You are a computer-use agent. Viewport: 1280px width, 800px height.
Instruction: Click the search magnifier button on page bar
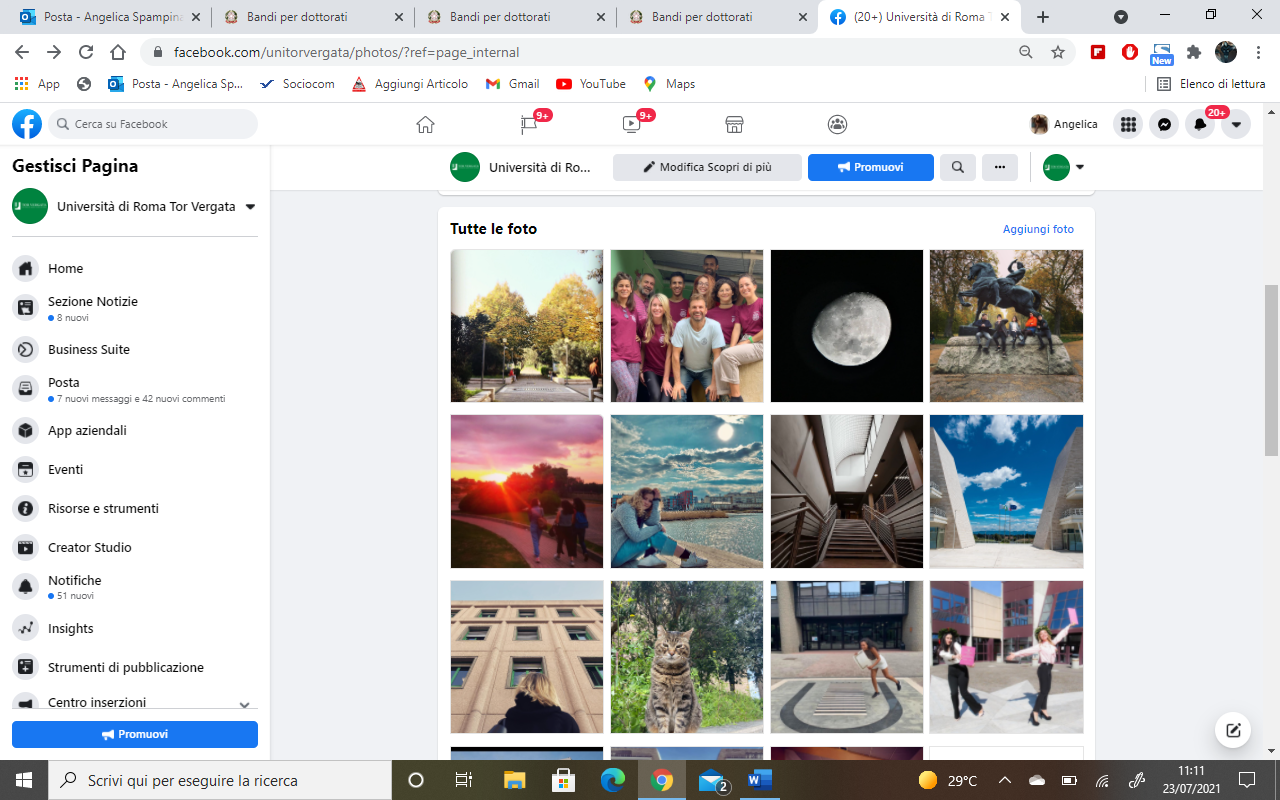[957, 167]
